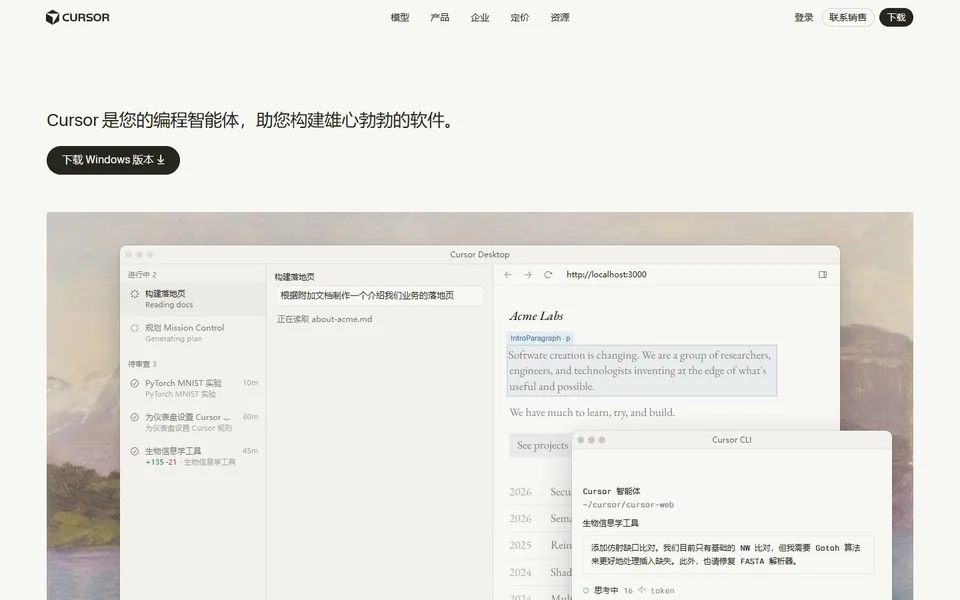Click the Acme Labs heading
The image size is (960, 600).
coord(536,316)
